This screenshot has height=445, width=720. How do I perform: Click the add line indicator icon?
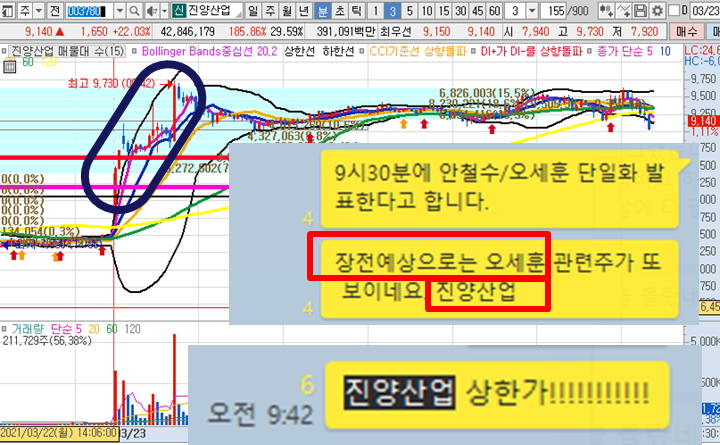(623, 10)
